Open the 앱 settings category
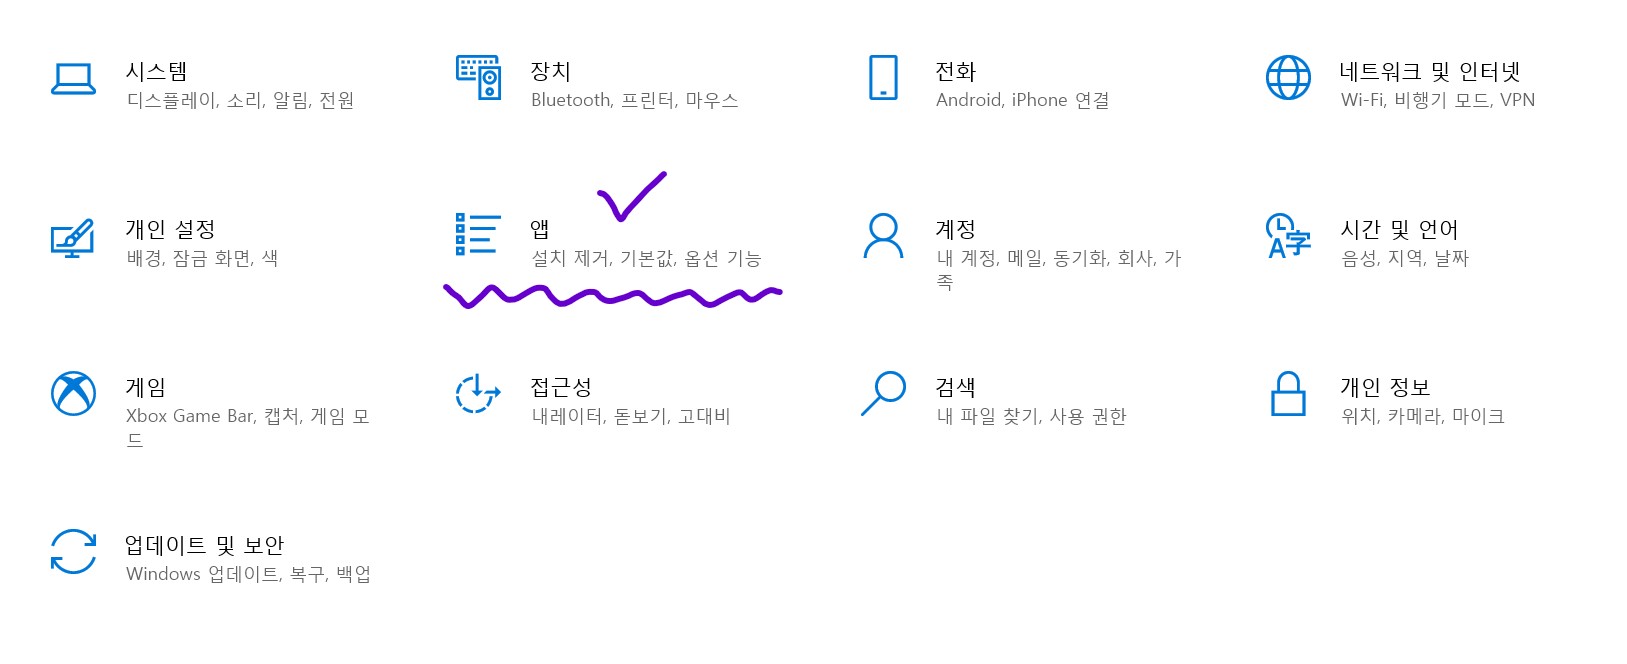This screenshot has width=1627, height=664. tap(541, 230)
